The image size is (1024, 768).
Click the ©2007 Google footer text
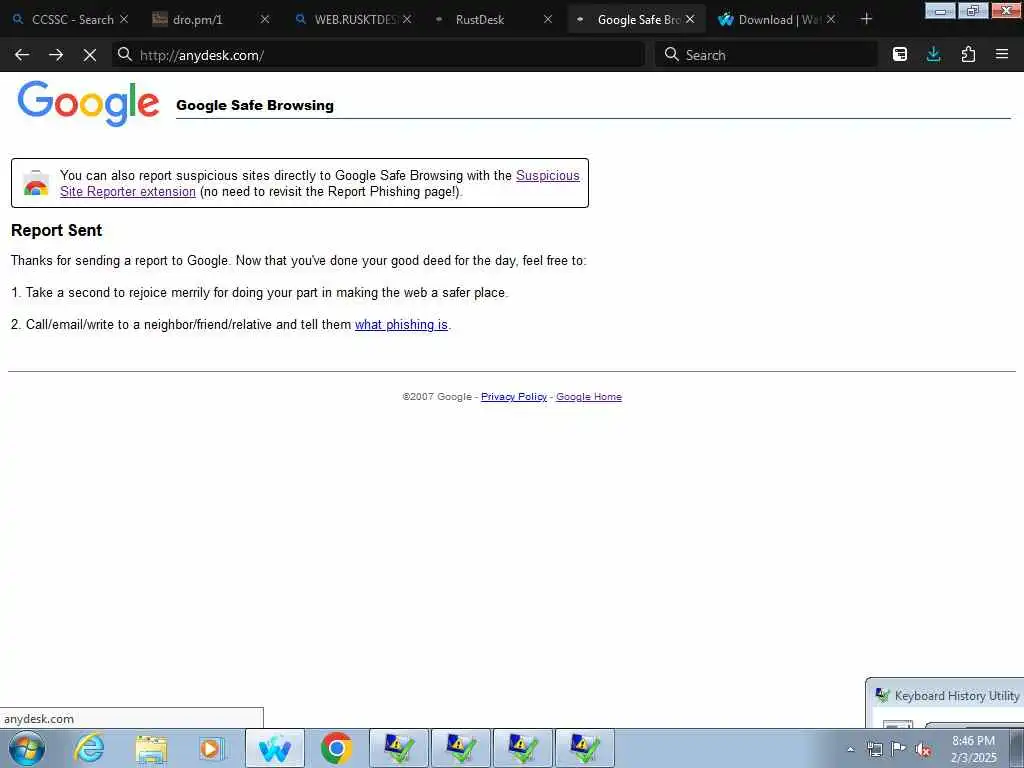[x=437, y=396]
